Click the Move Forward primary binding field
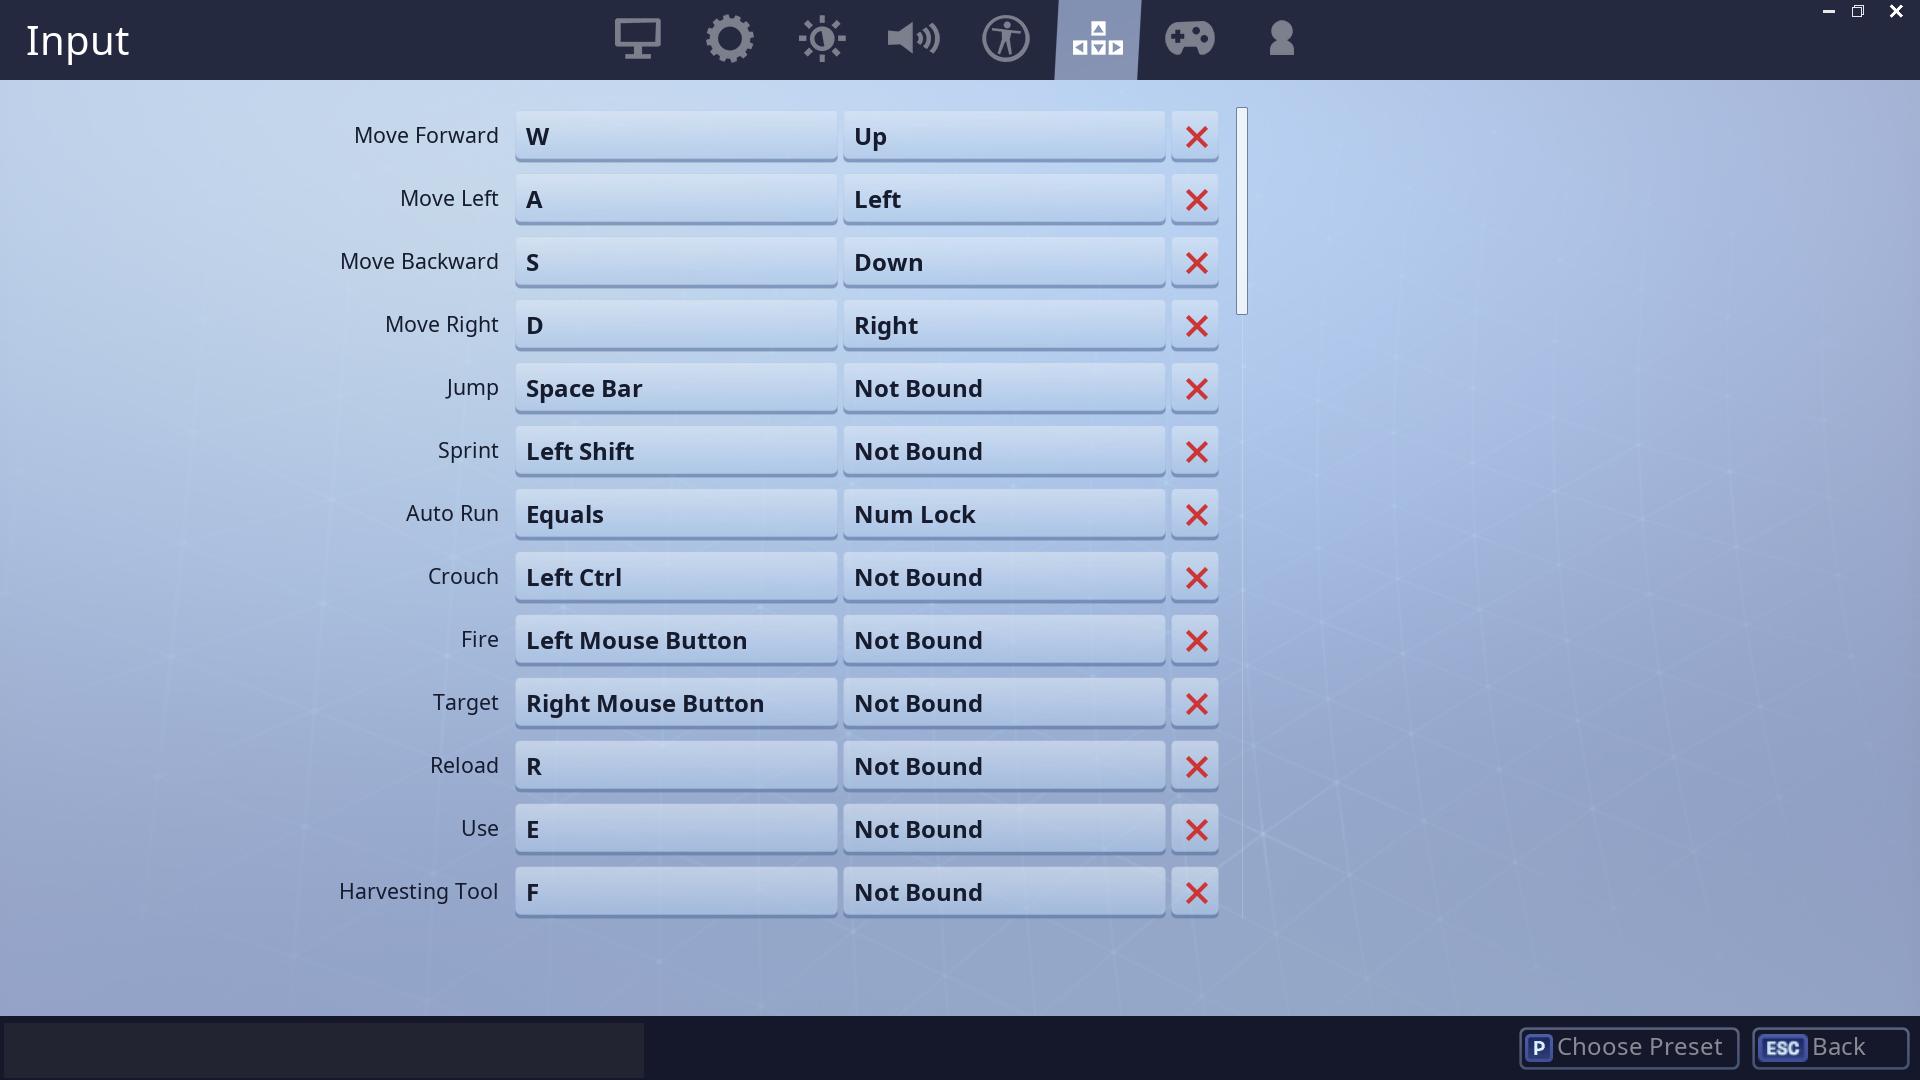 coord(674,136)
